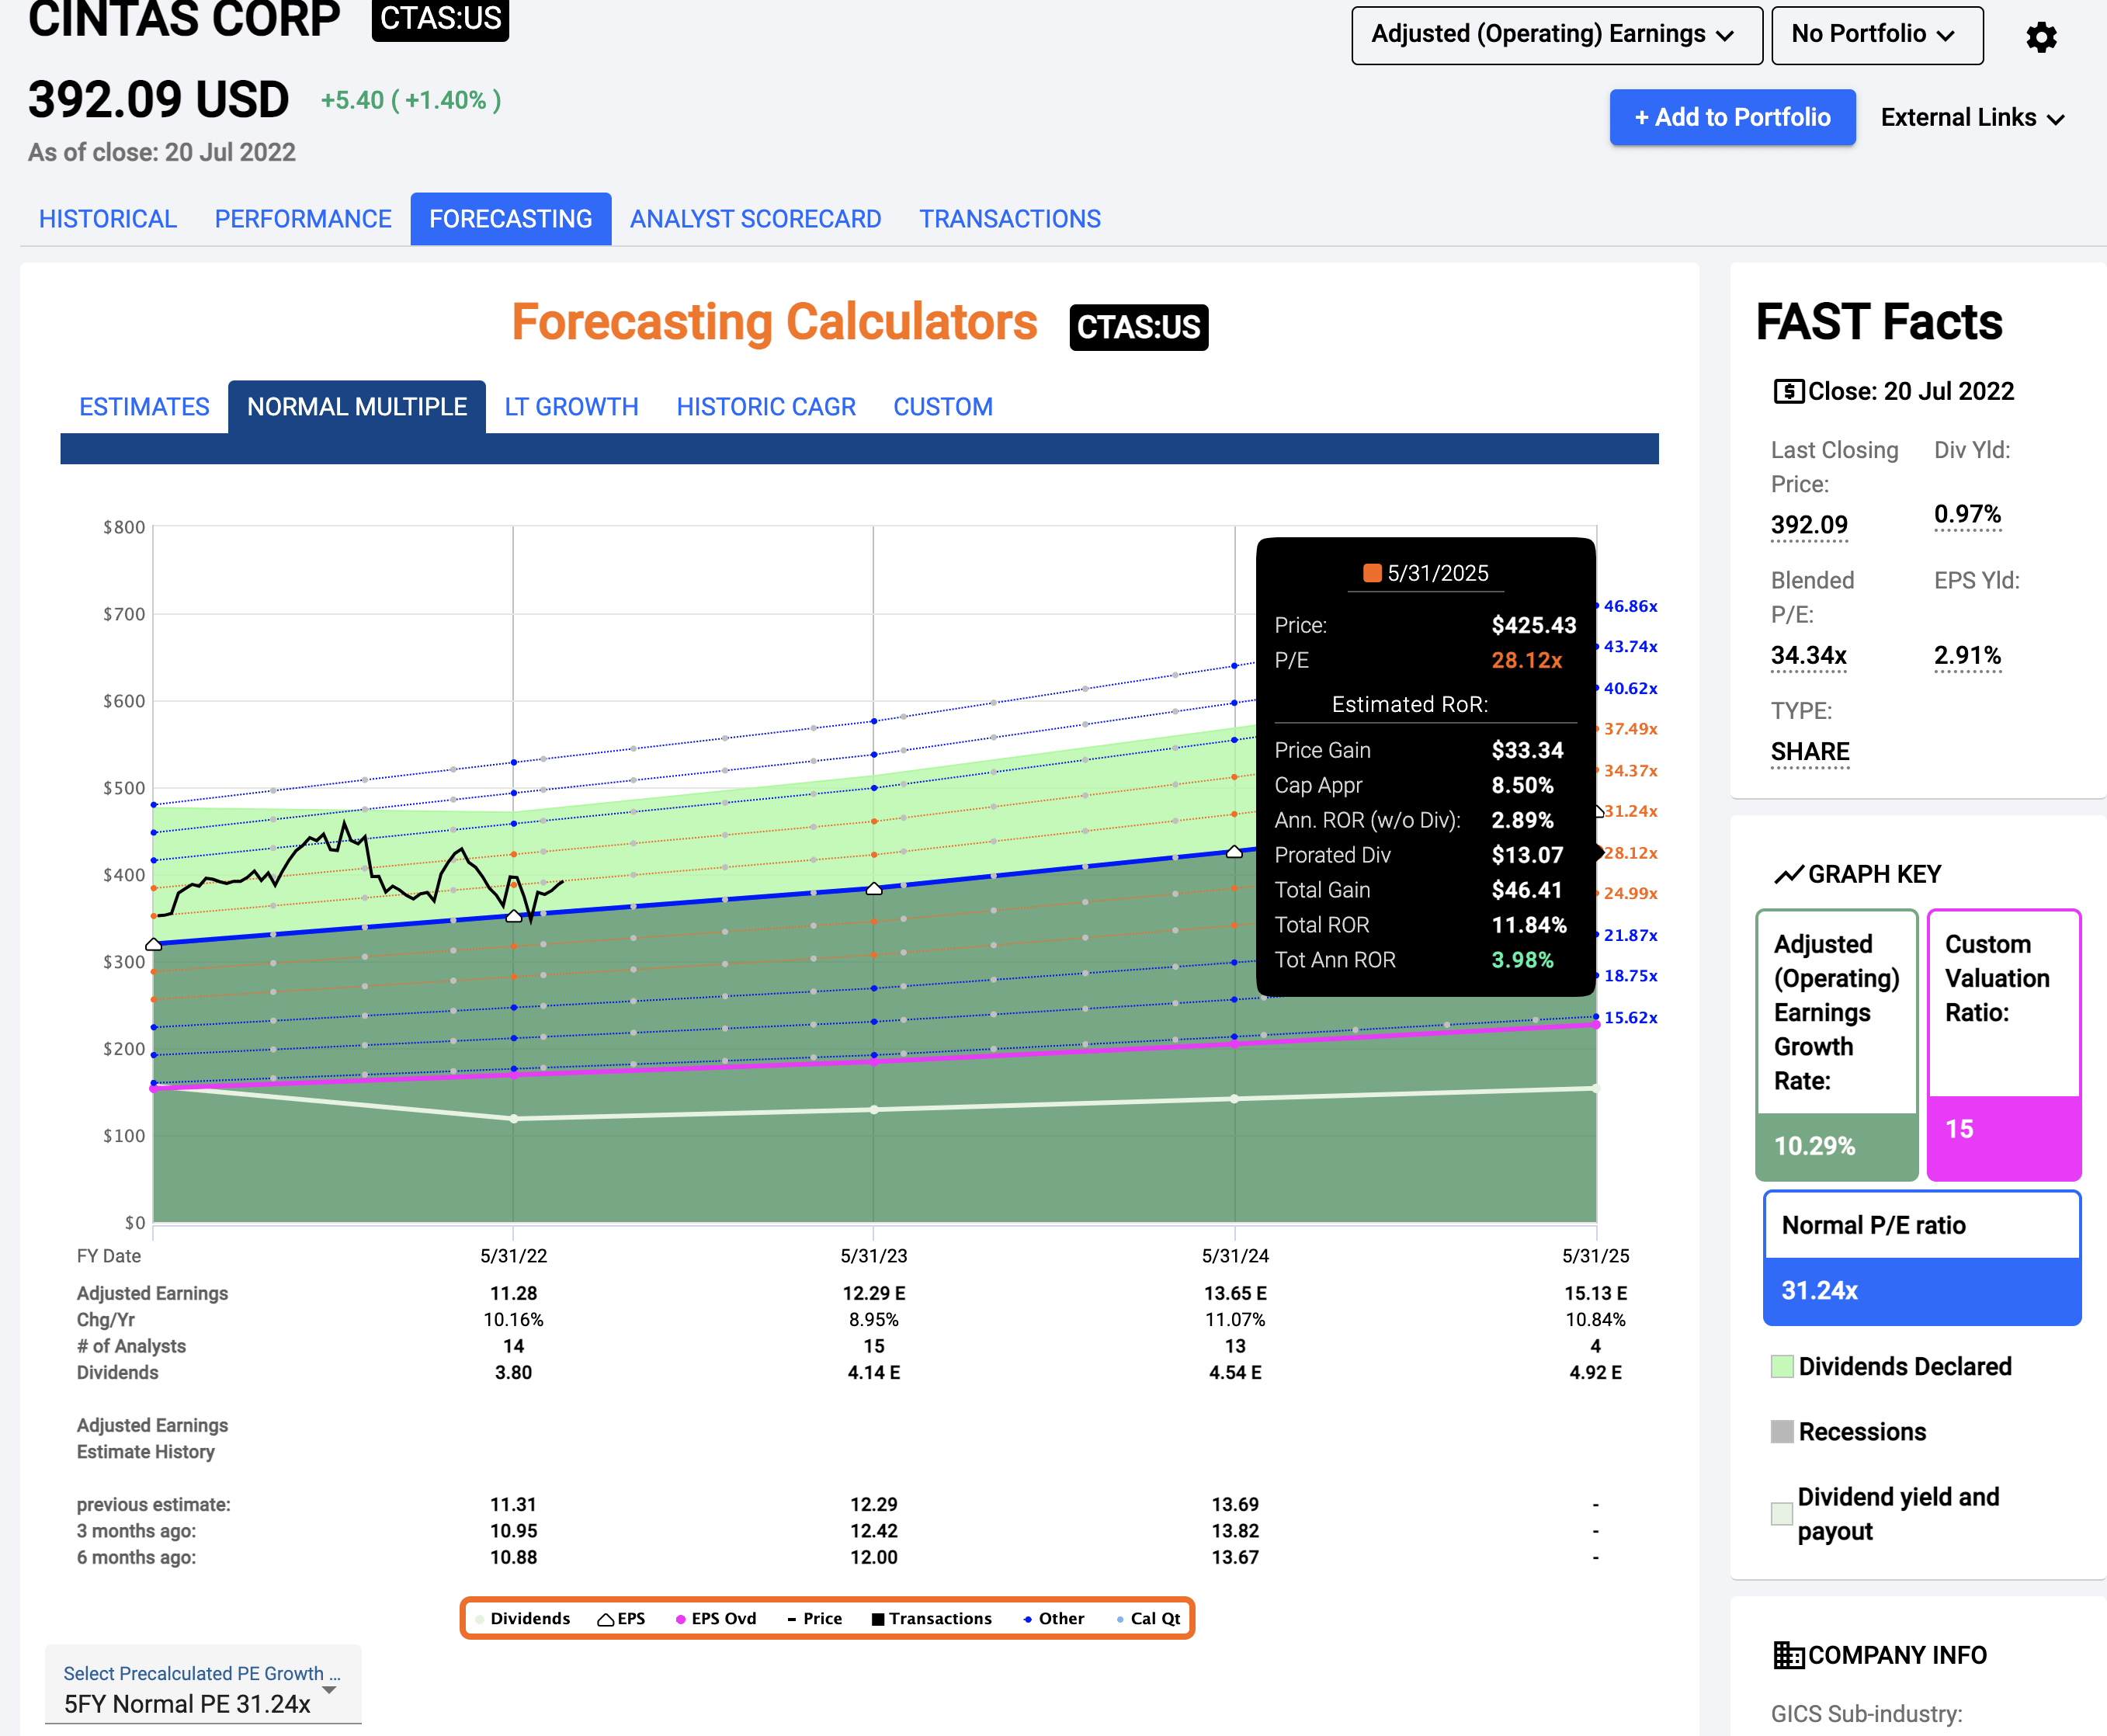Screen dimensions: 2107x1736
Task: Click the 12.29 E adjusted earnings estimate
Action: [874, 1293]
